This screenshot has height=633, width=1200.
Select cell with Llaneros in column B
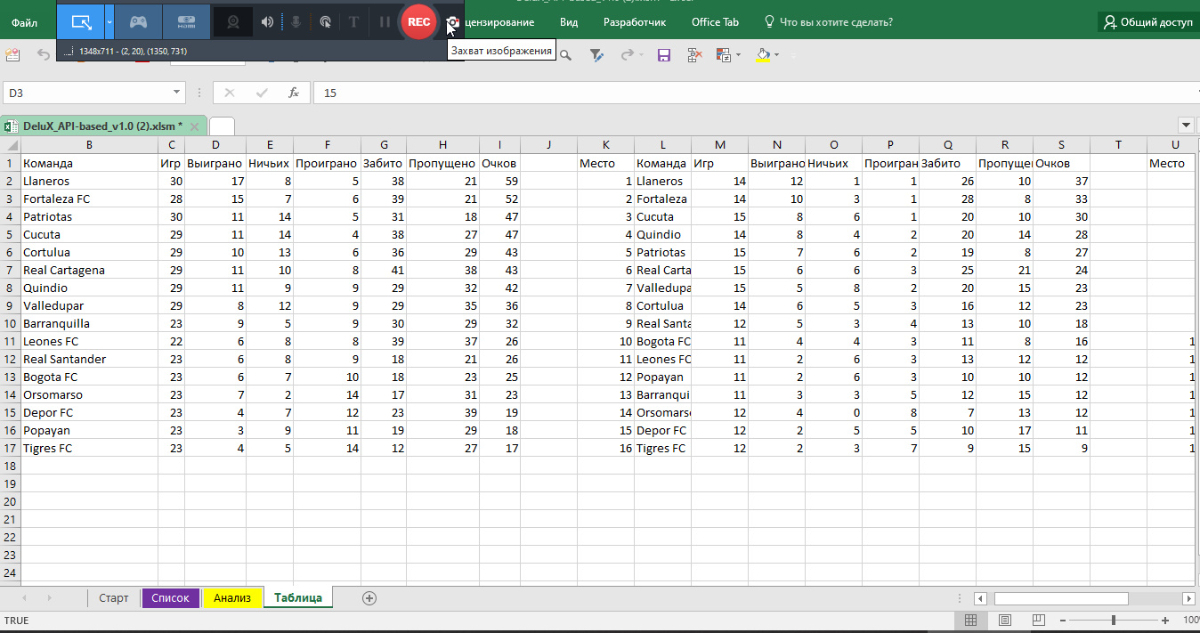(x=88, y=181)
